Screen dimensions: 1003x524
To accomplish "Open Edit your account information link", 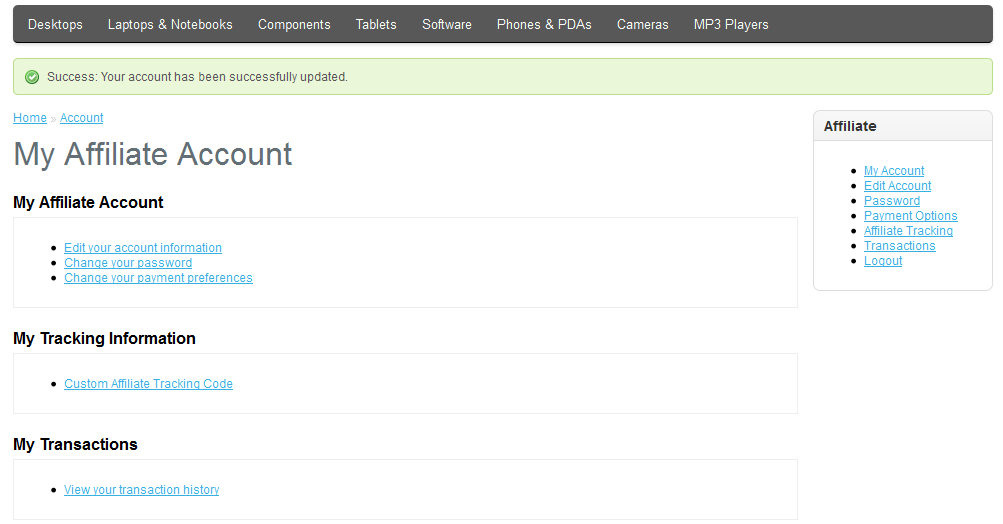I will (143, 248).
